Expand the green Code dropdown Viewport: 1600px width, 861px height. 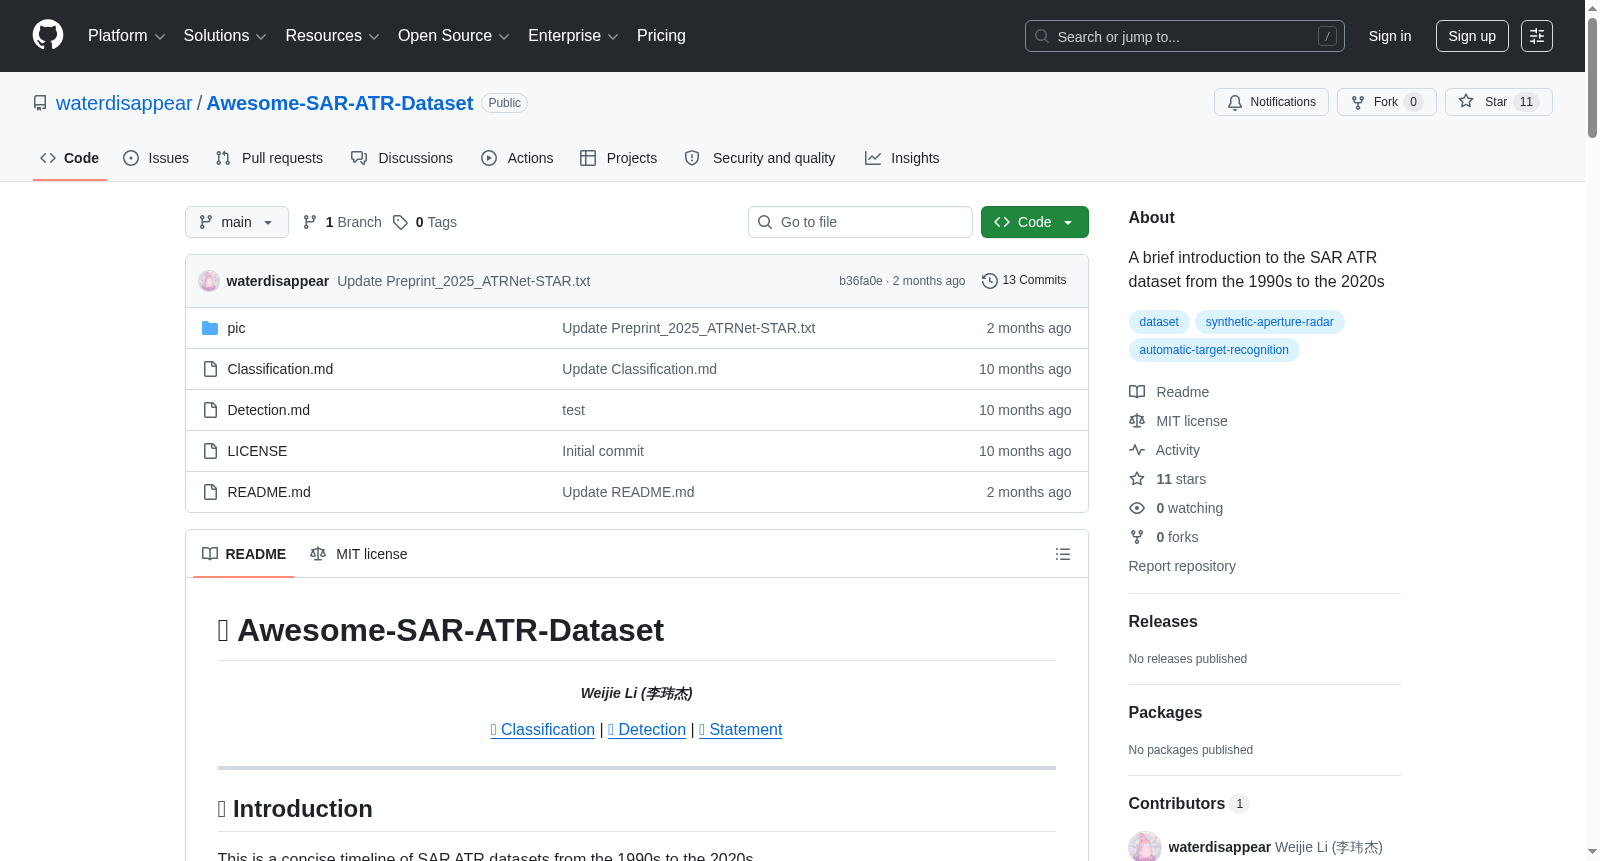(1035, 222)
